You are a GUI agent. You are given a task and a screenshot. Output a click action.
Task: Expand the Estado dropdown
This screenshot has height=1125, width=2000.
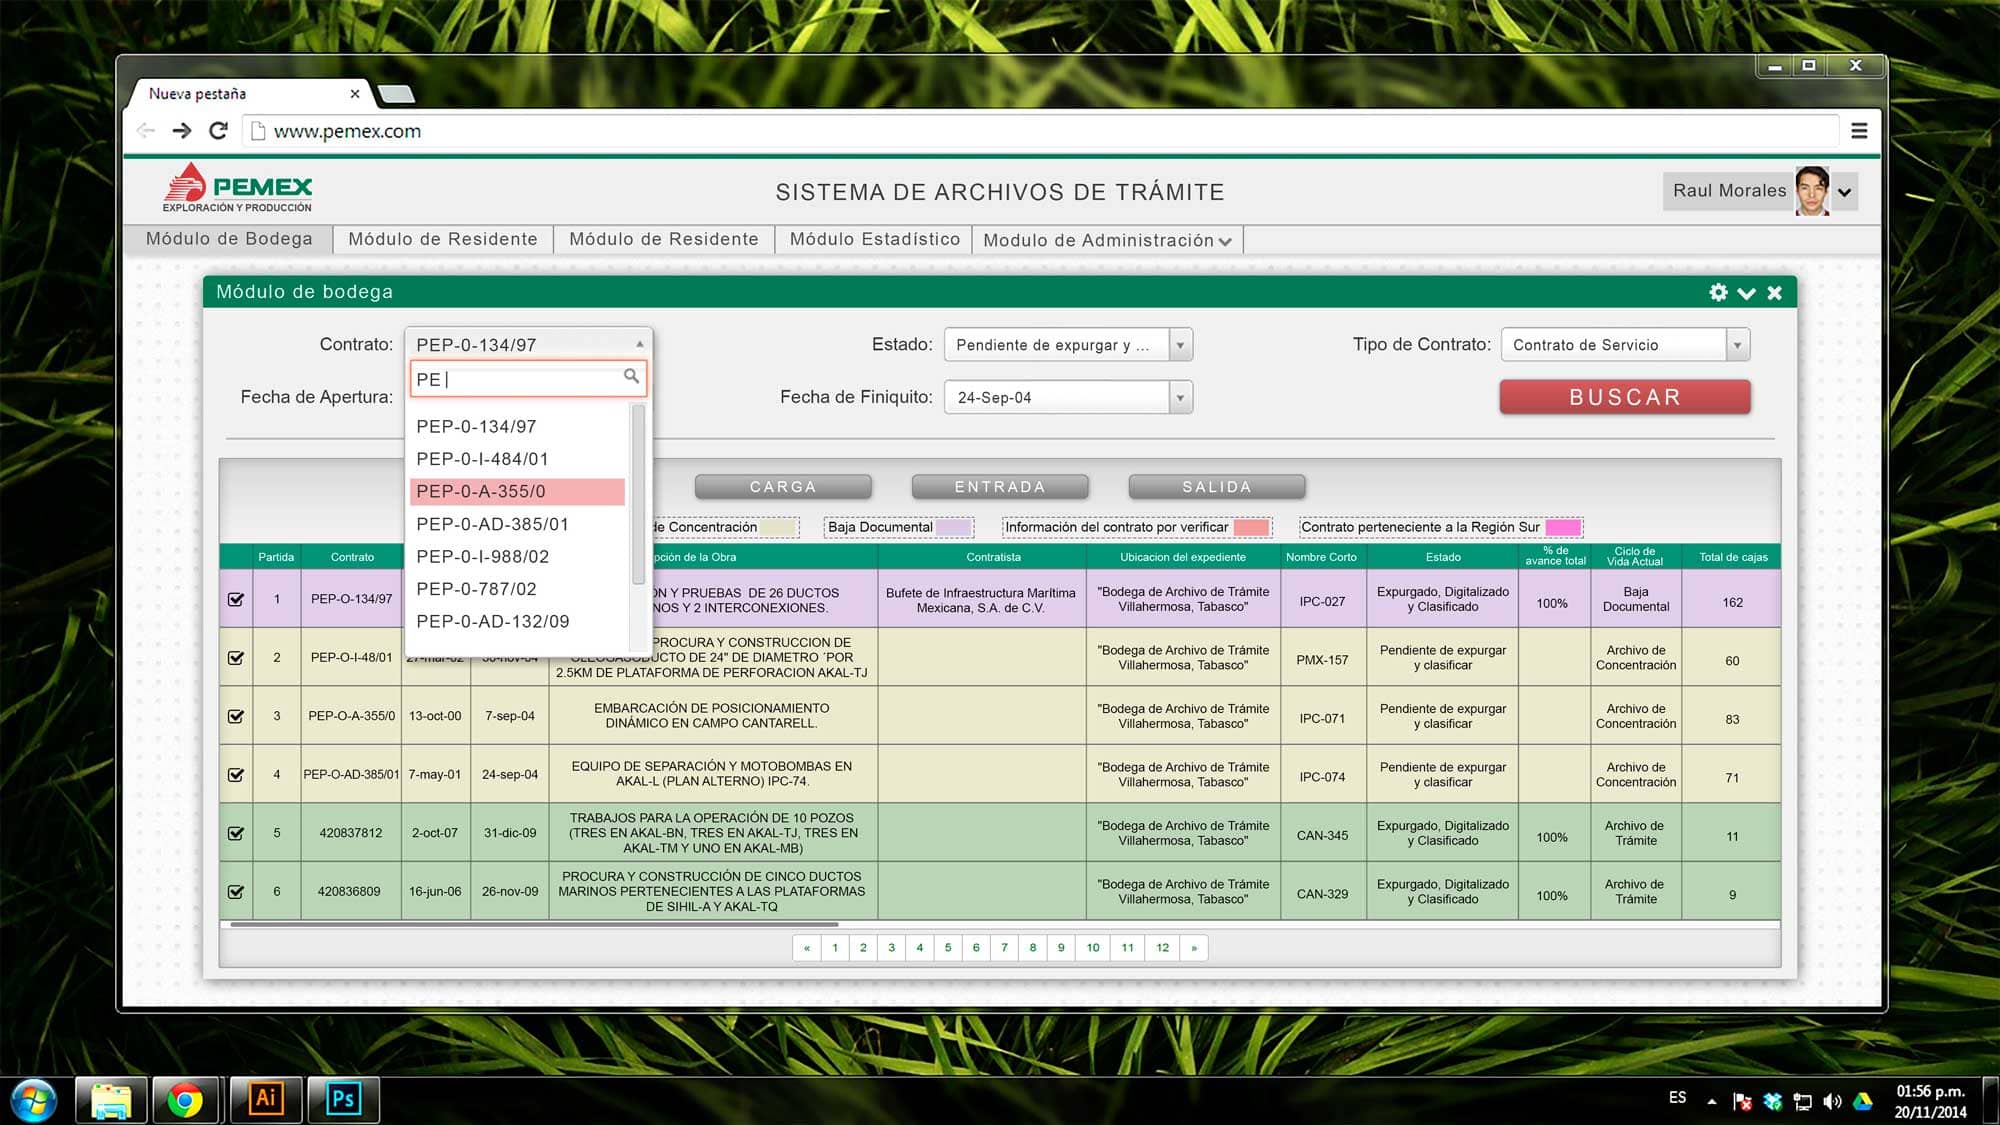(x=1180, y=345)
